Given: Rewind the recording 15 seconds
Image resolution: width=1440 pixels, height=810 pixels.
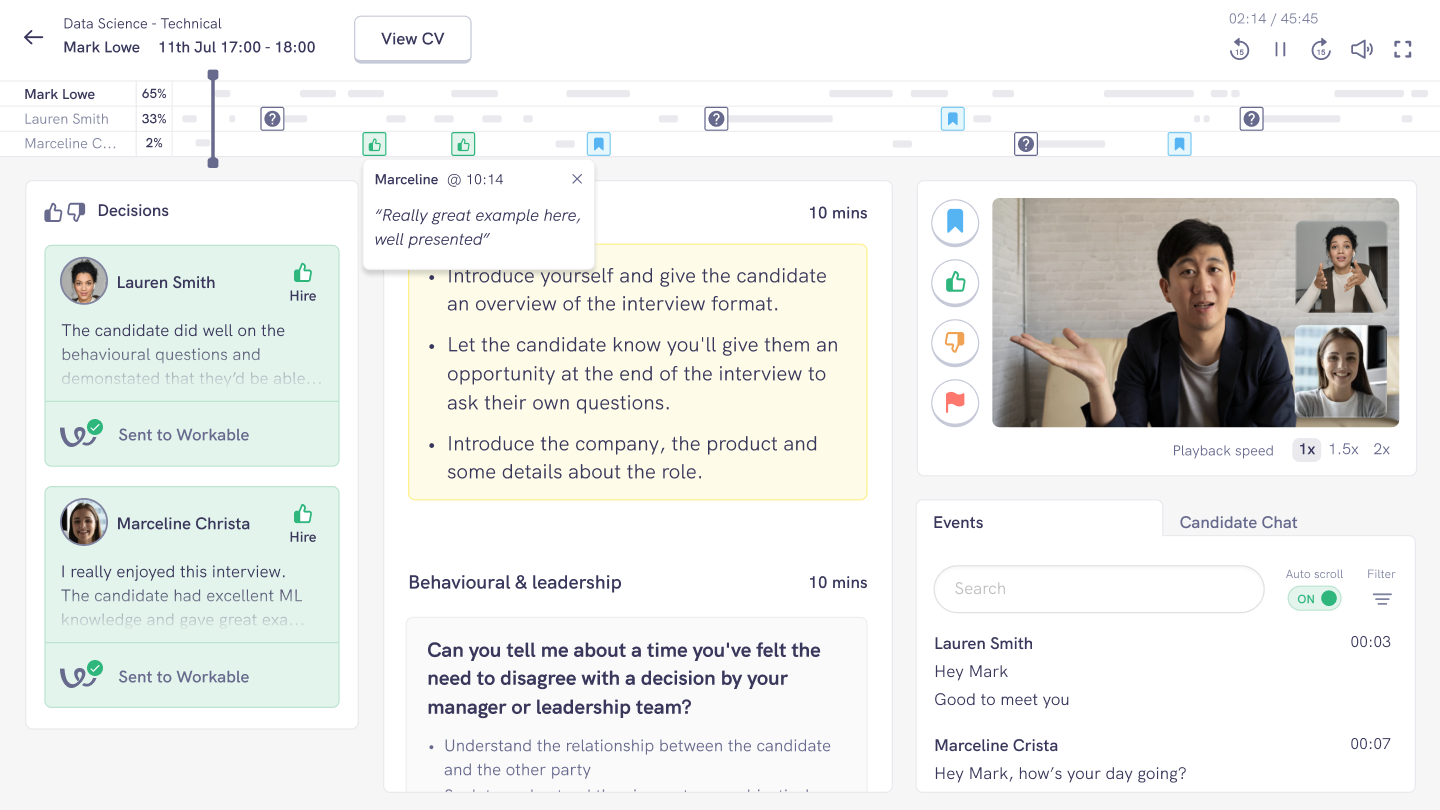Looking at the screenshot, I should [1240, 49].
